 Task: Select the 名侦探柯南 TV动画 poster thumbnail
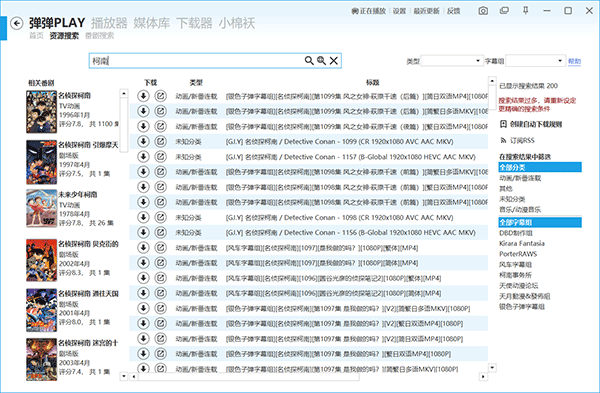(41, 112)
